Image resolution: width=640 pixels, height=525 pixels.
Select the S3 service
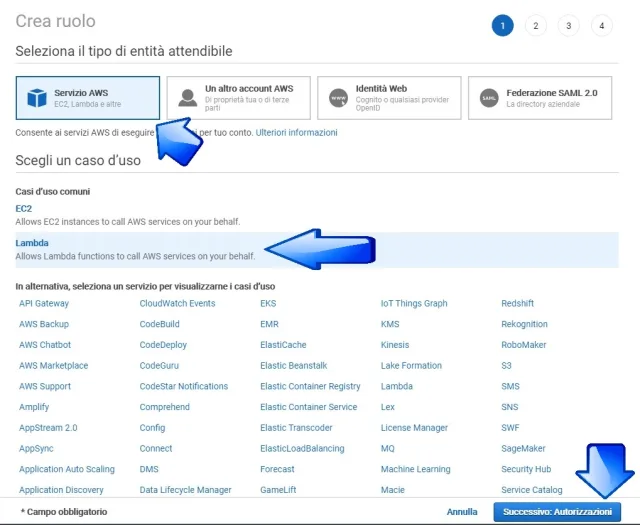(x=507, y=365)
